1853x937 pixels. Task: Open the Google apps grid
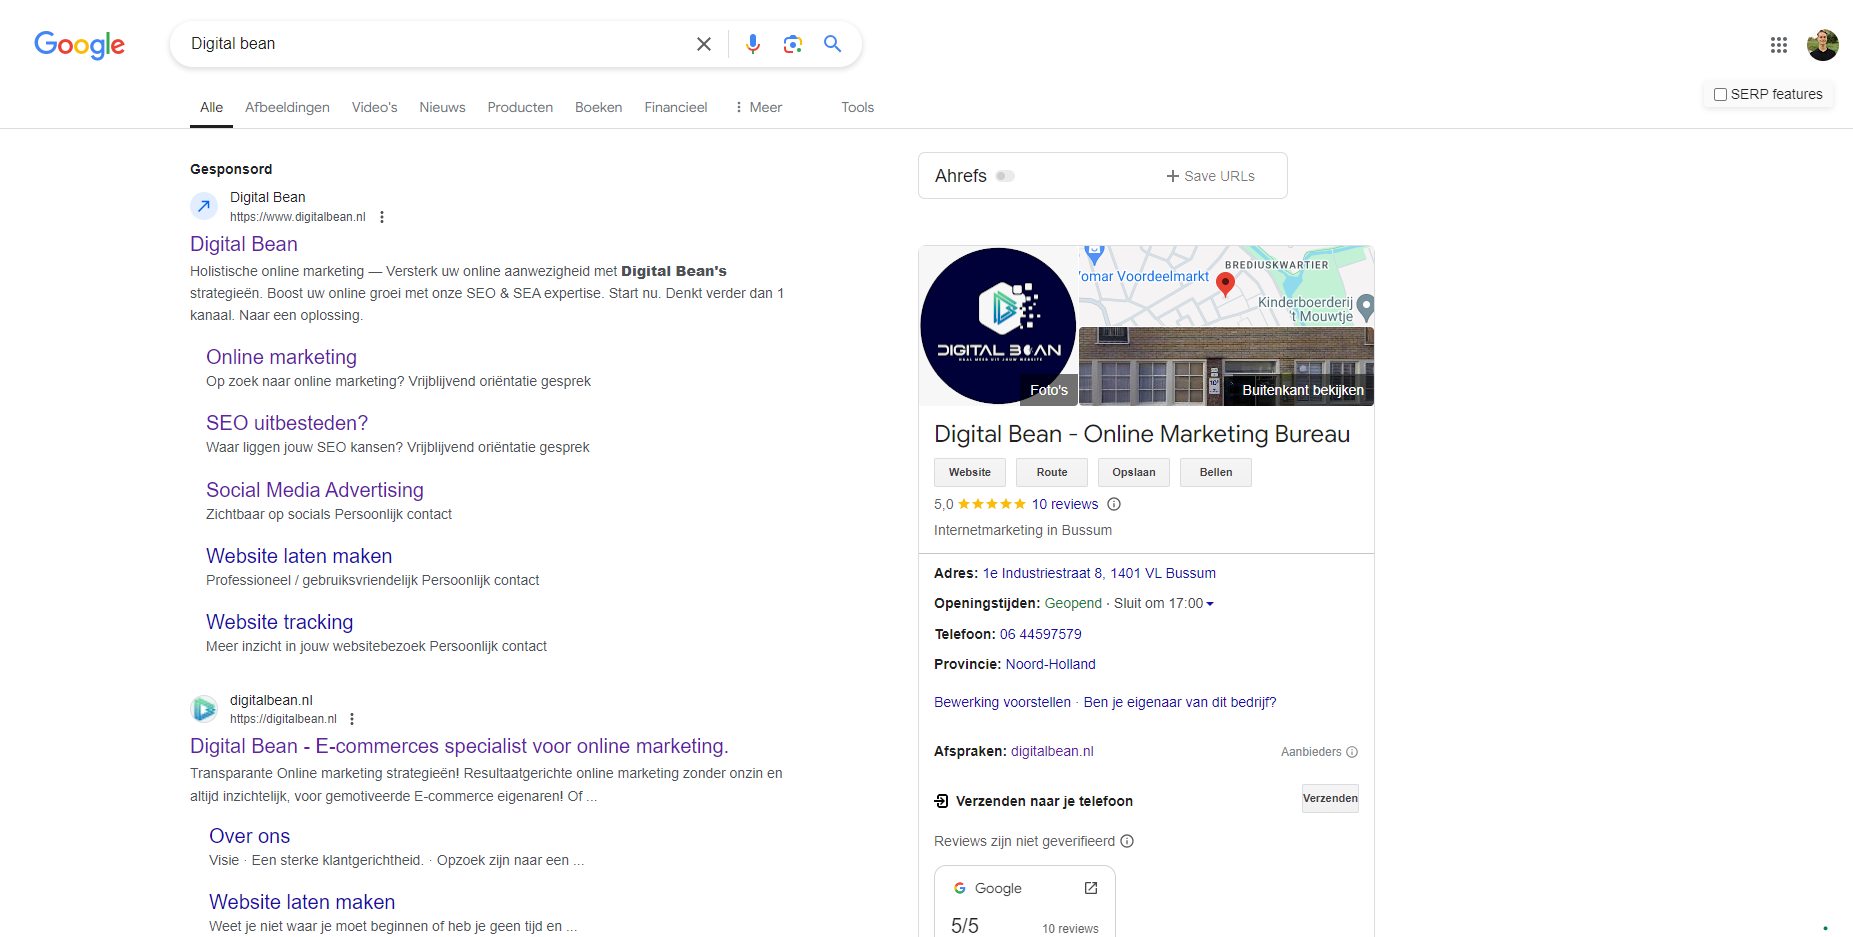click(x=1778, y=44)
